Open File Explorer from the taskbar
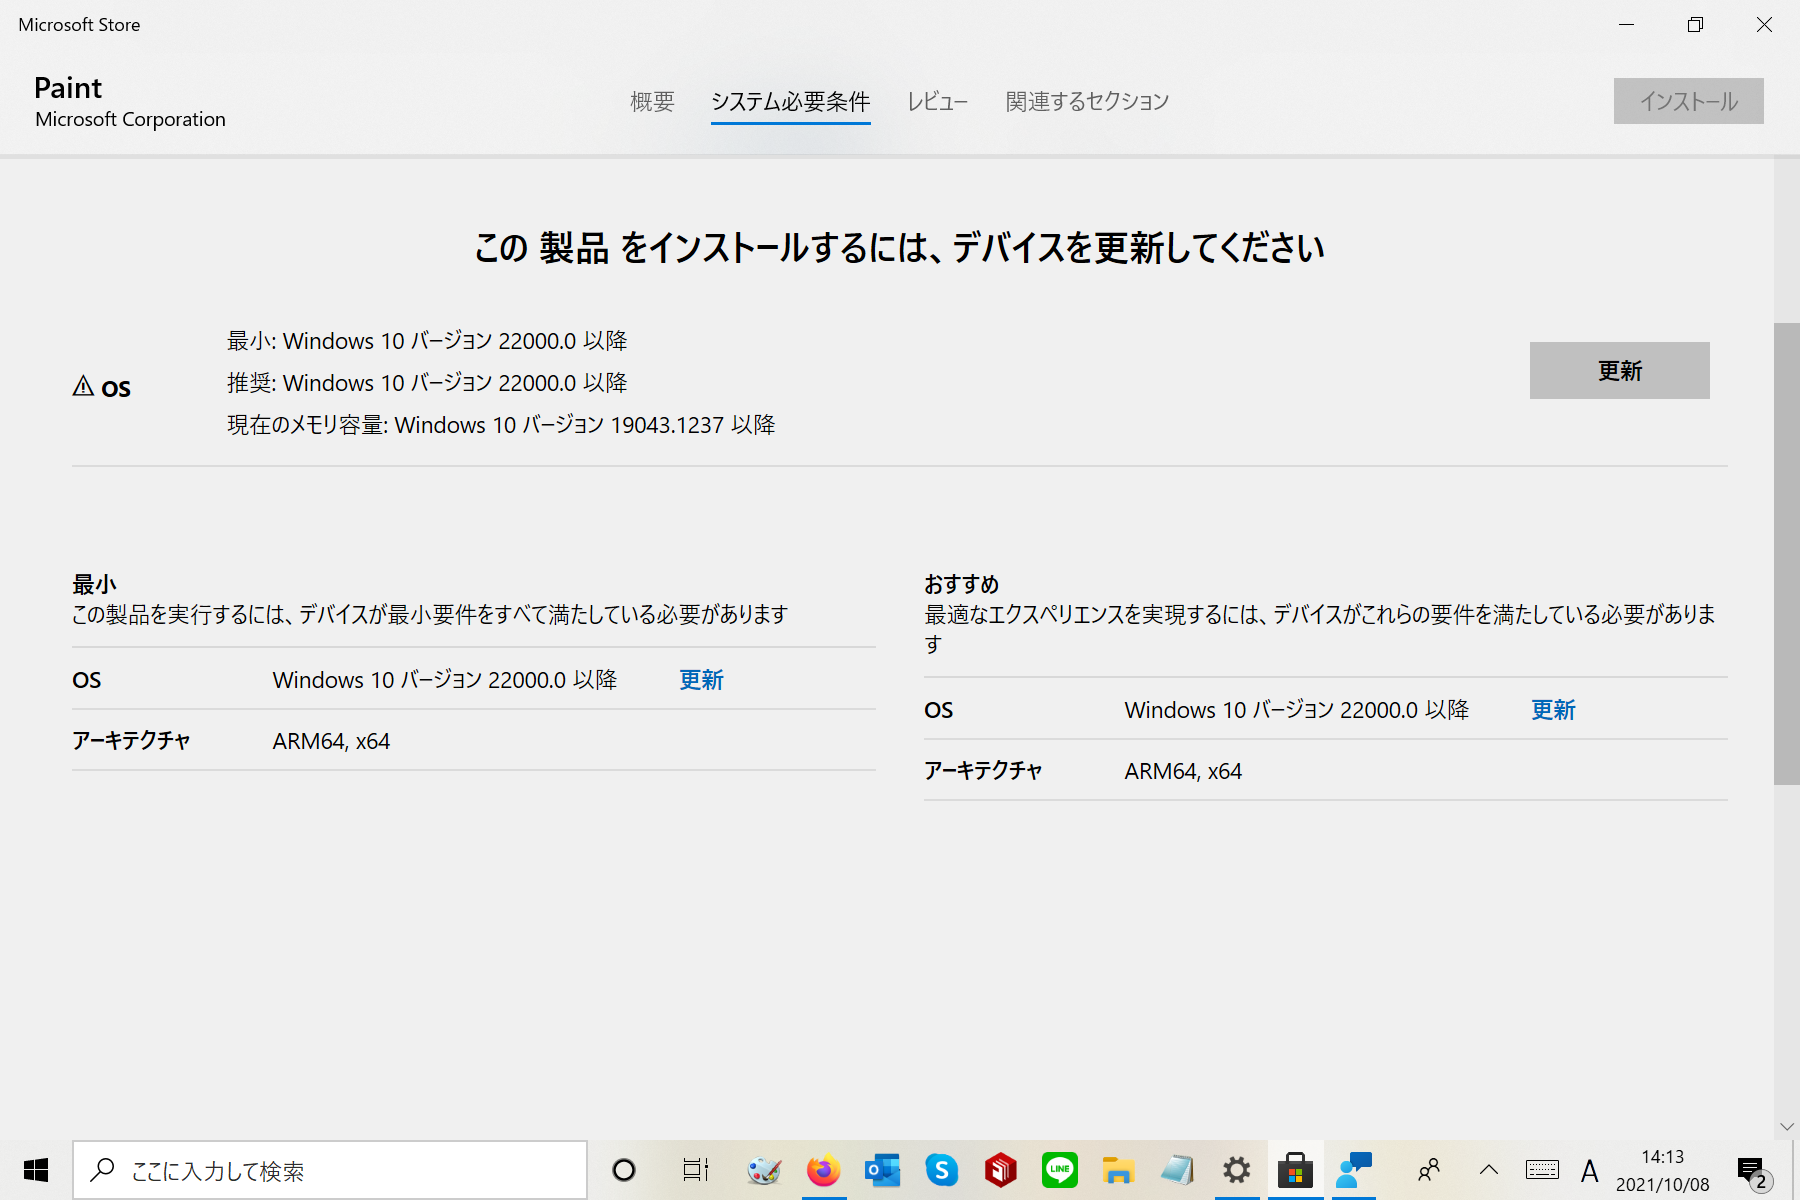The height and width of the screenshot is (1200, 1800). tap(1119, 1170)
